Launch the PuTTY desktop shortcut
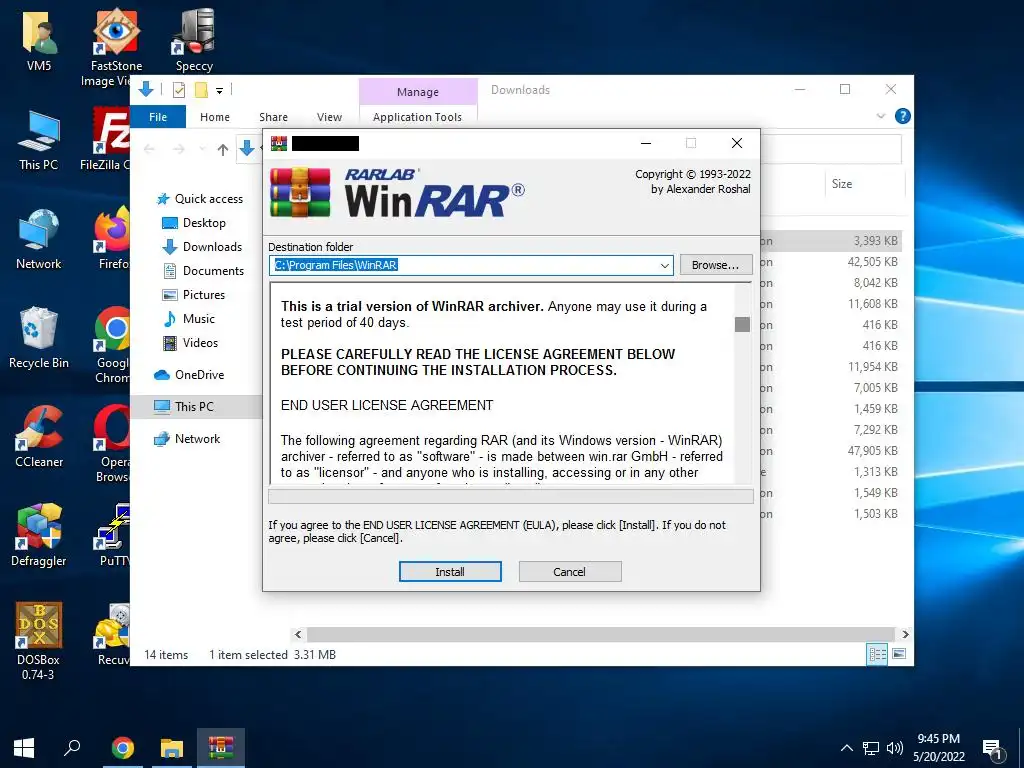 tap(113, 536)
